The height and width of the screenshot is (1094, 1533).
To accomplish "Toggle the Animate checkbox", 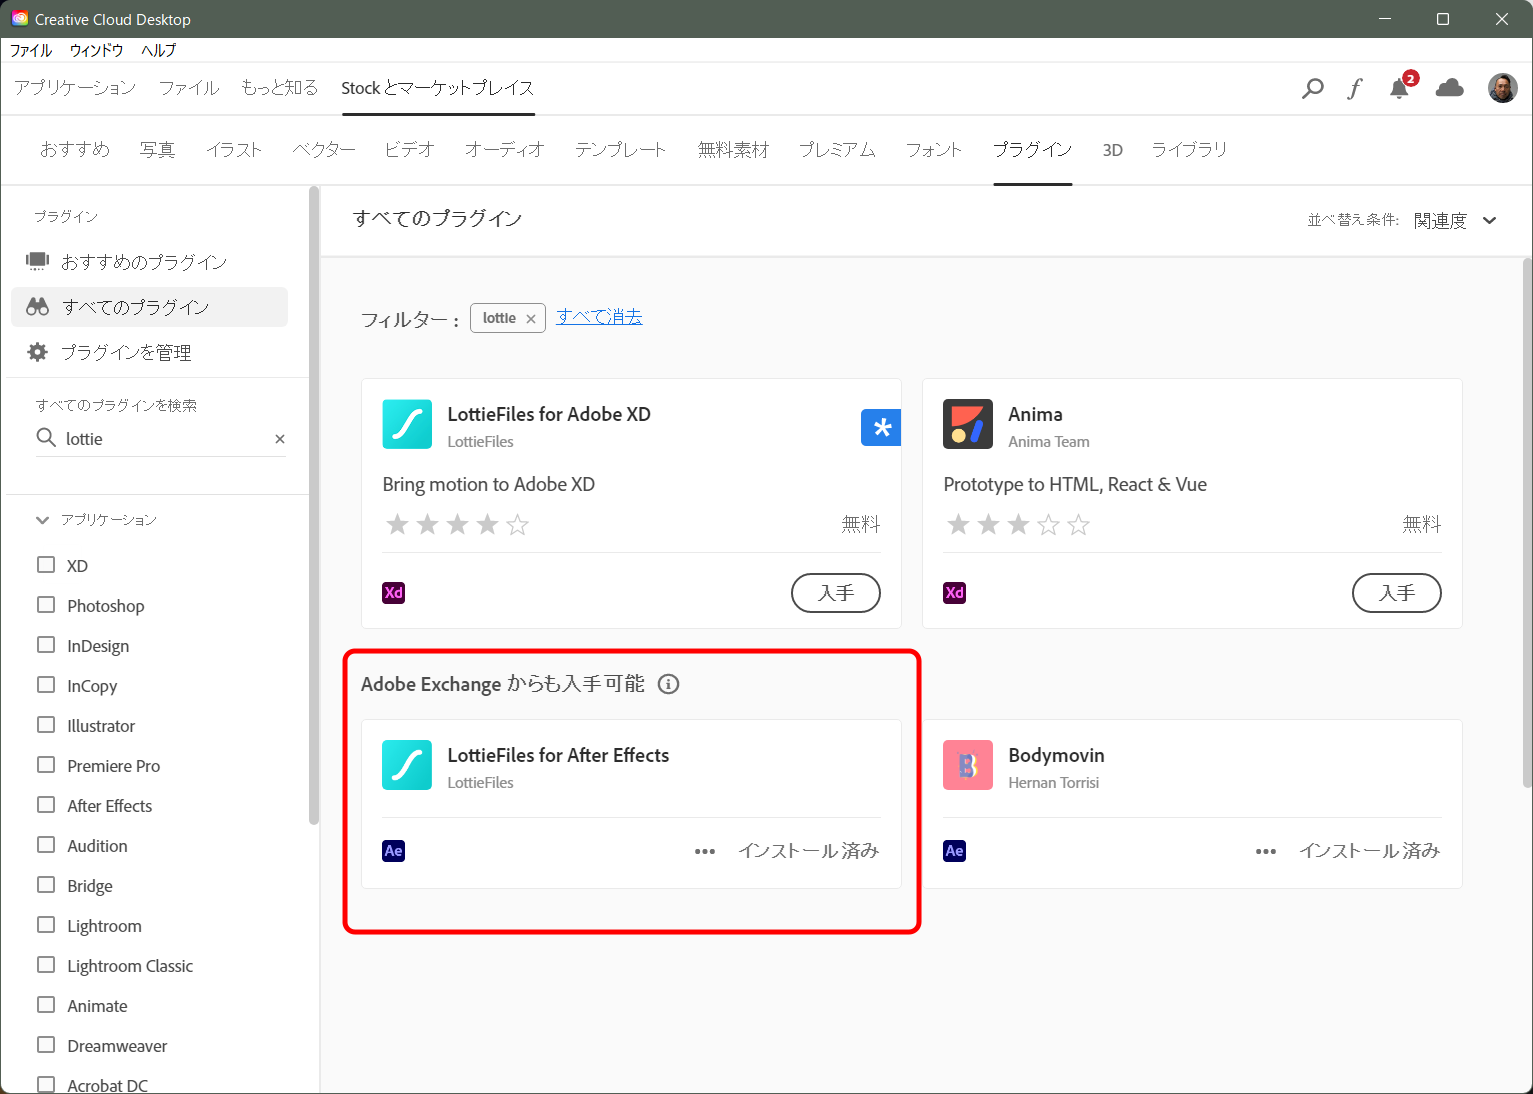I will point(46,1005).
